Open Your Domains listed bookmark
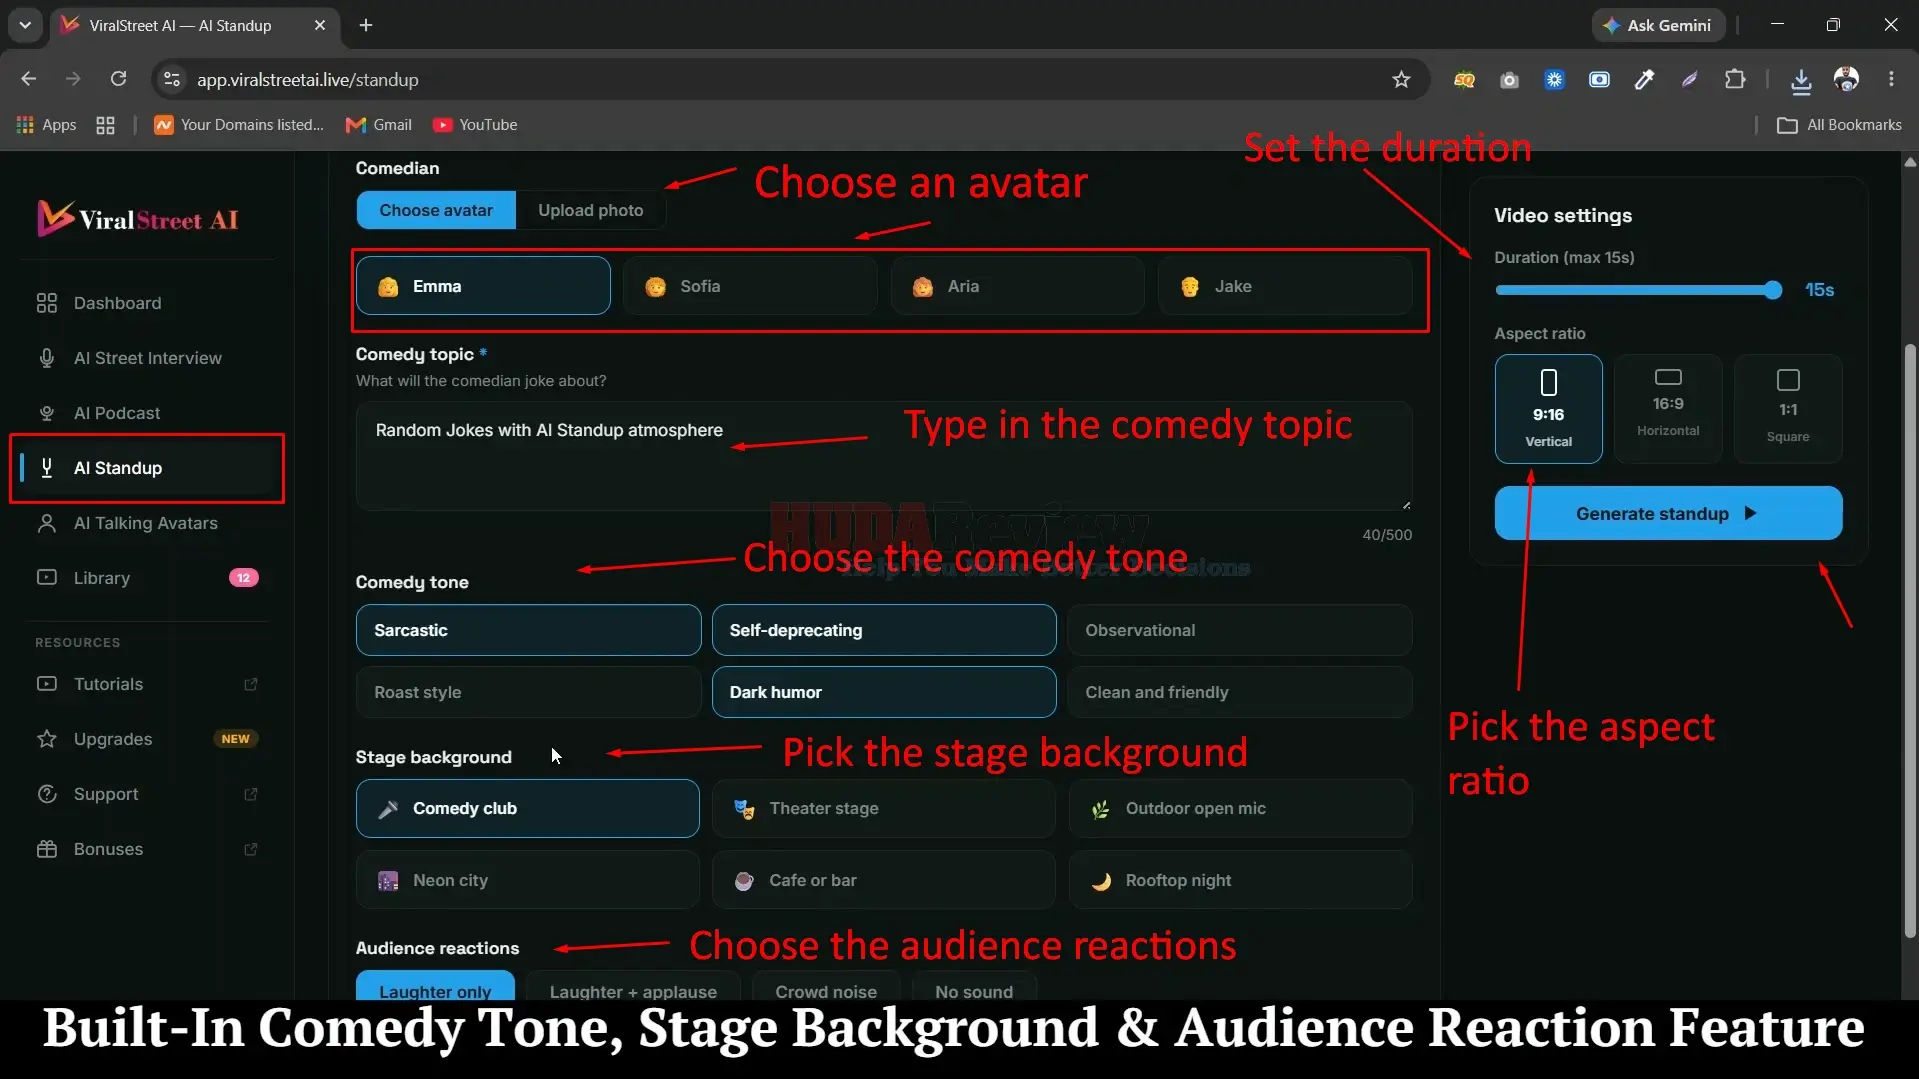Image resolution: width=1919 pixels, height=1079 pixels. (x=239, y=125)
